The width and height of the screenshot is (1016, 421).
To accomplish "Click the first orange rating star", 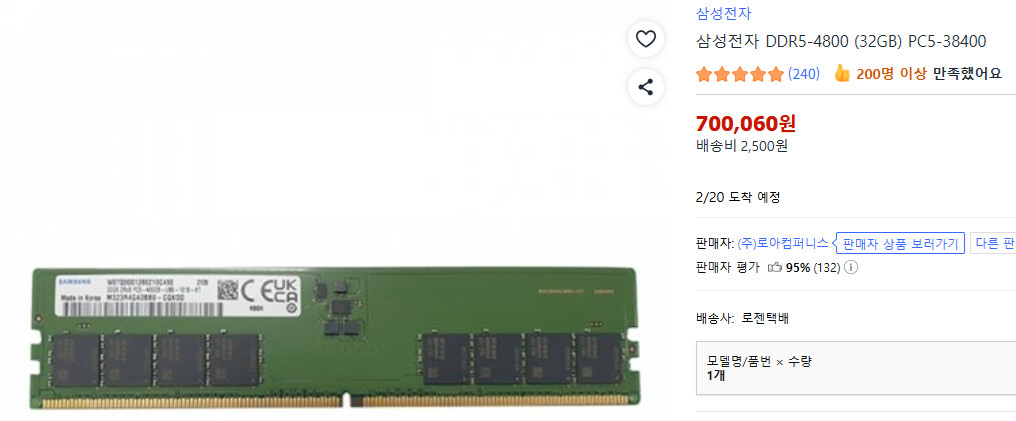I will [704, 74].
